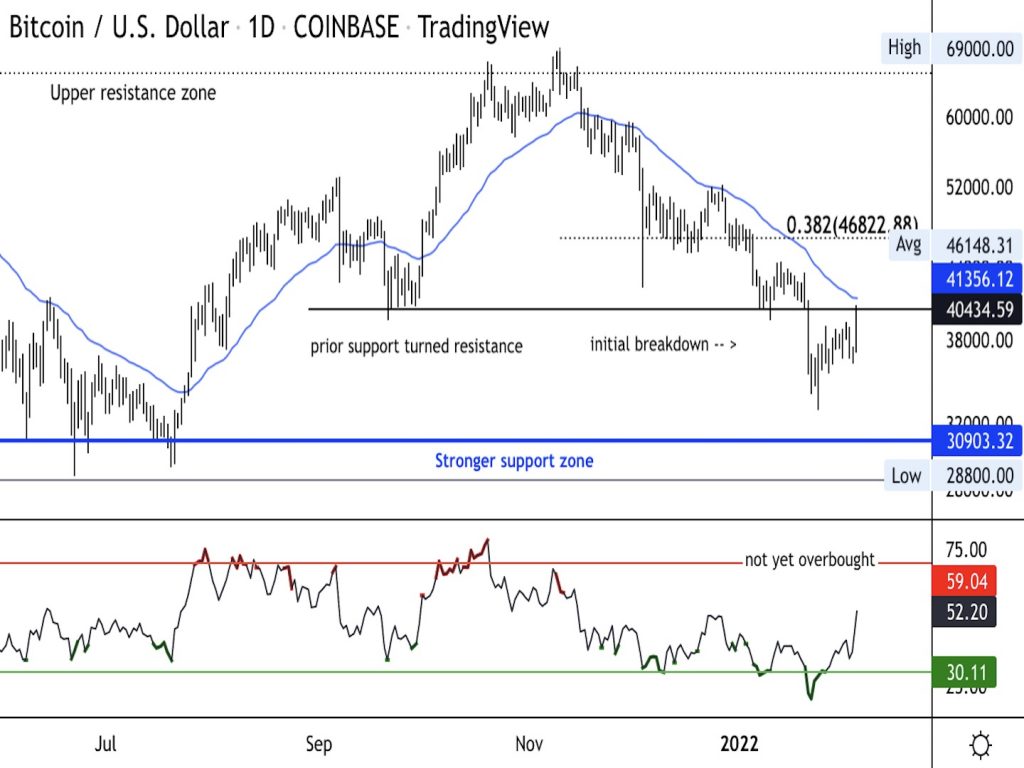This screenshot has width=1024, height=768.
Task: Select the 'Stronger support zone' text annotation
Action: pos(513,461)
